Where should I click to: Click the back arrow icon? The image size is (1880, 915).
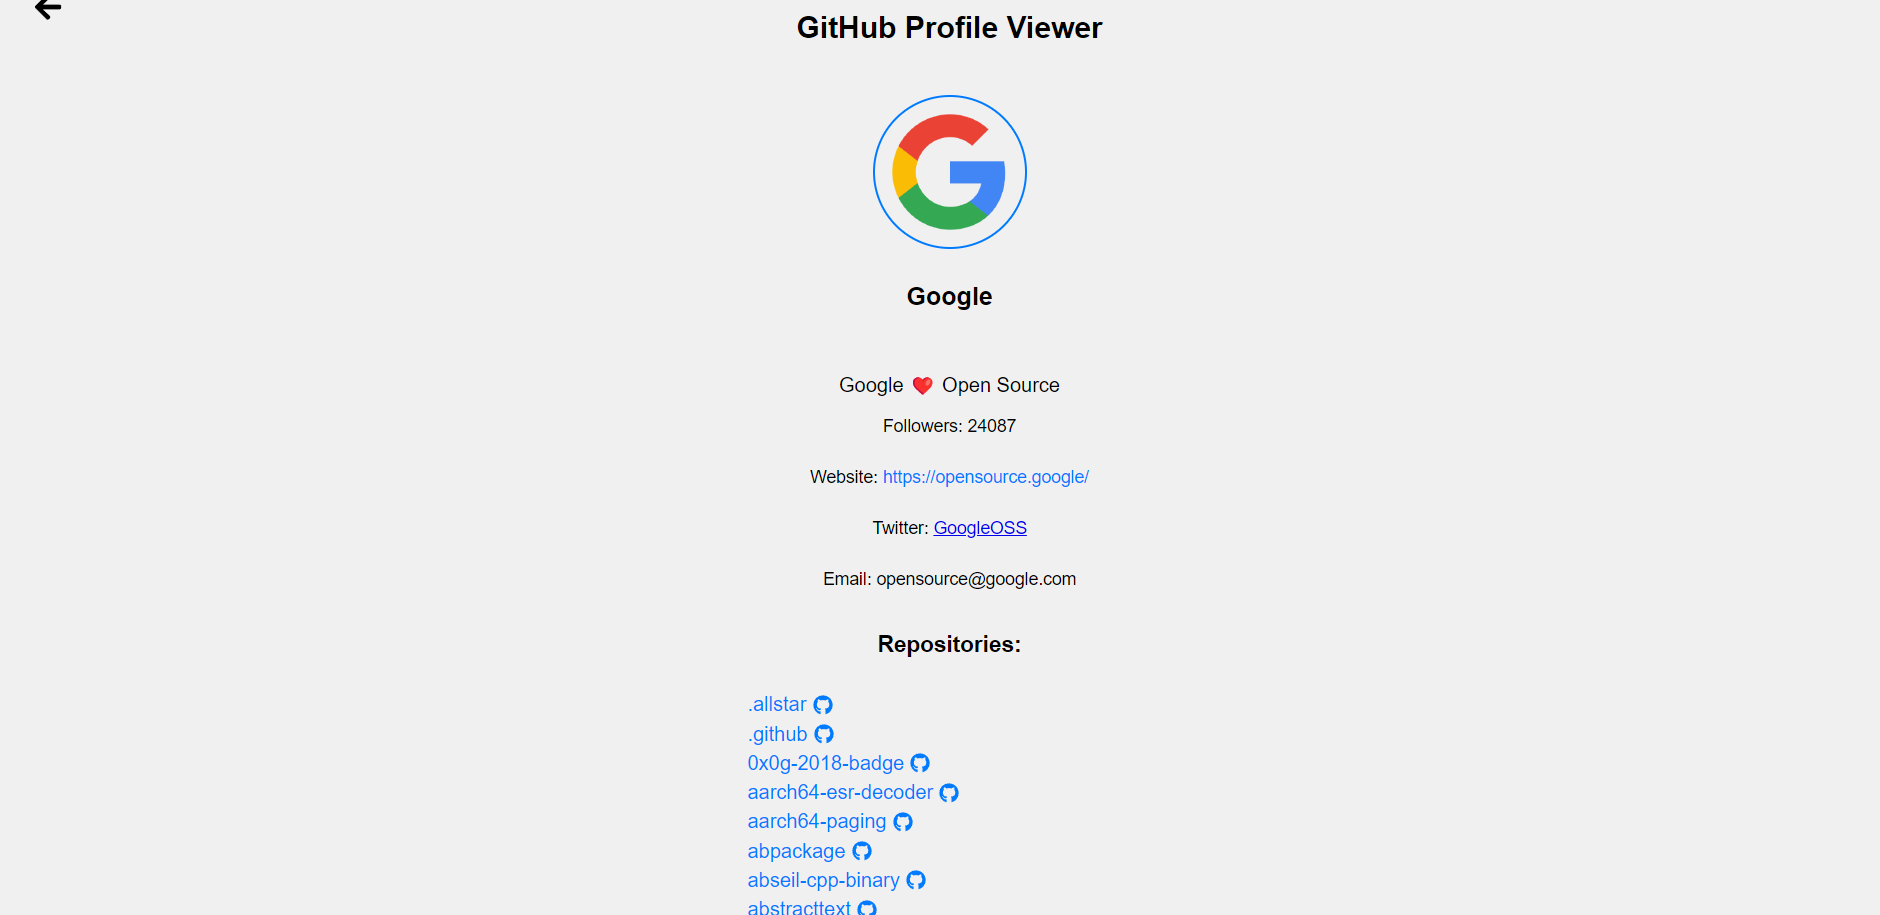(48, 9)
